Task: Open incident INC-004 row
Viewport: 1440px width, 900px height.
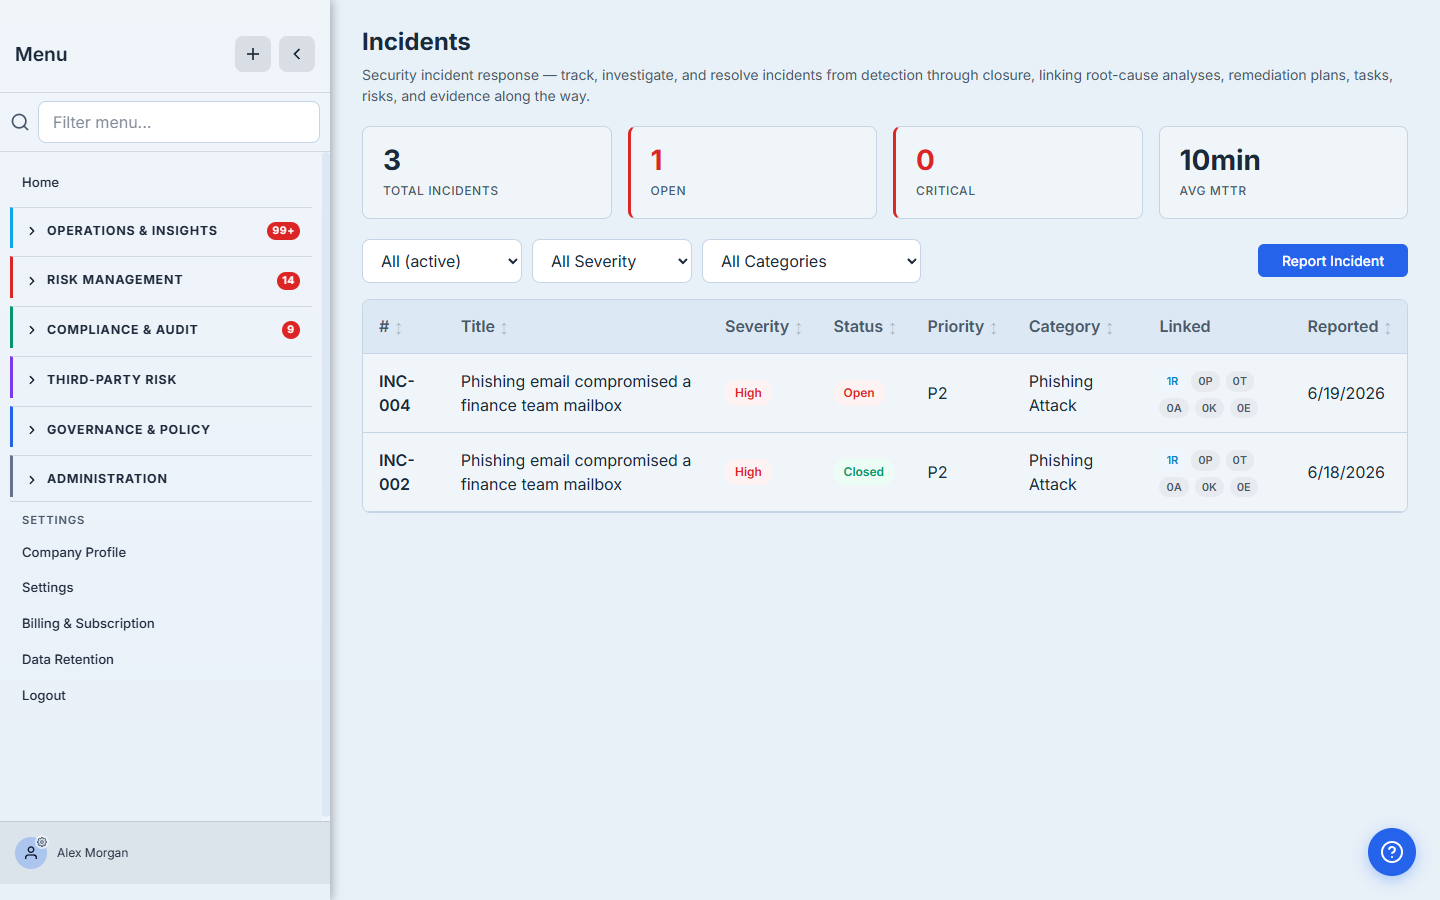Action: pyautogui.click(x=885, y=393)
